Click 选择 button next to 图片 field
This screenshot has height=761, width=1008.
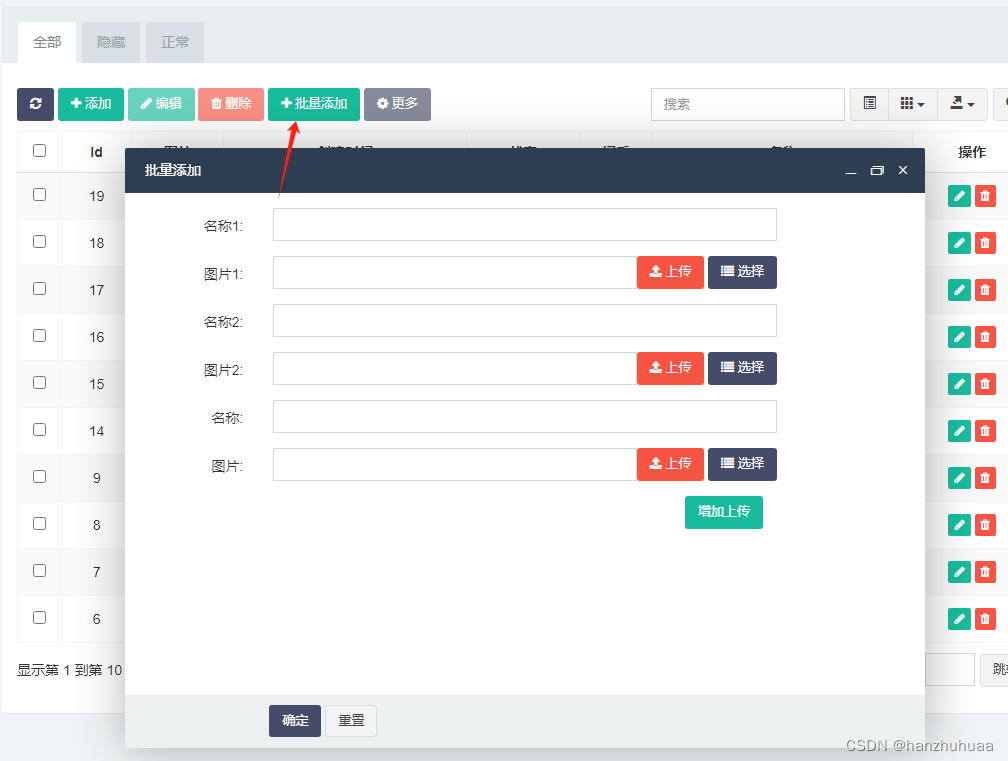(742, 464)
